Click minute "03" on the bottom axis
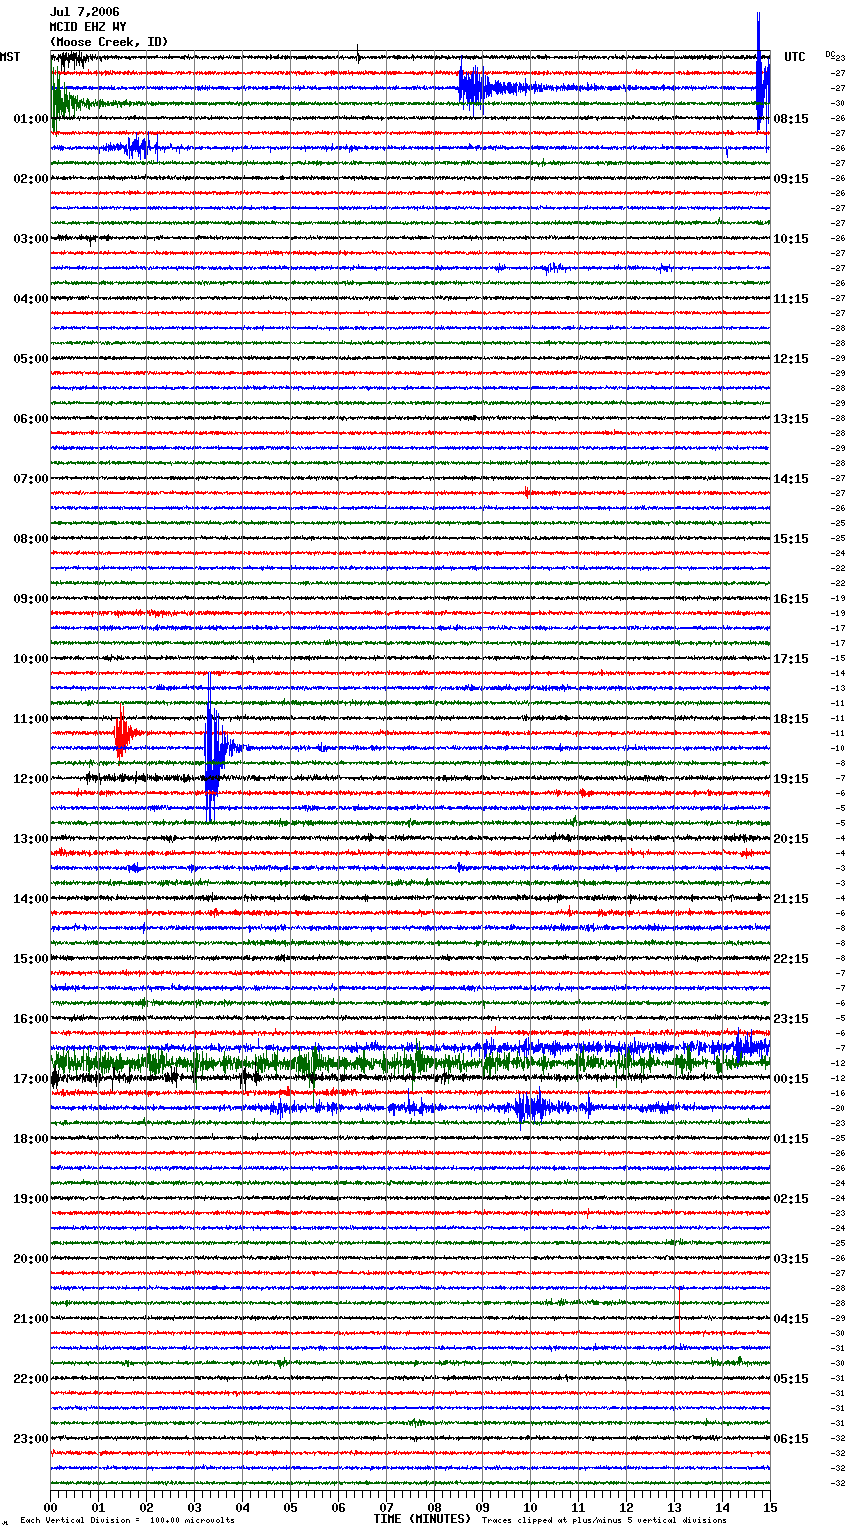 tap(194, 1507)
